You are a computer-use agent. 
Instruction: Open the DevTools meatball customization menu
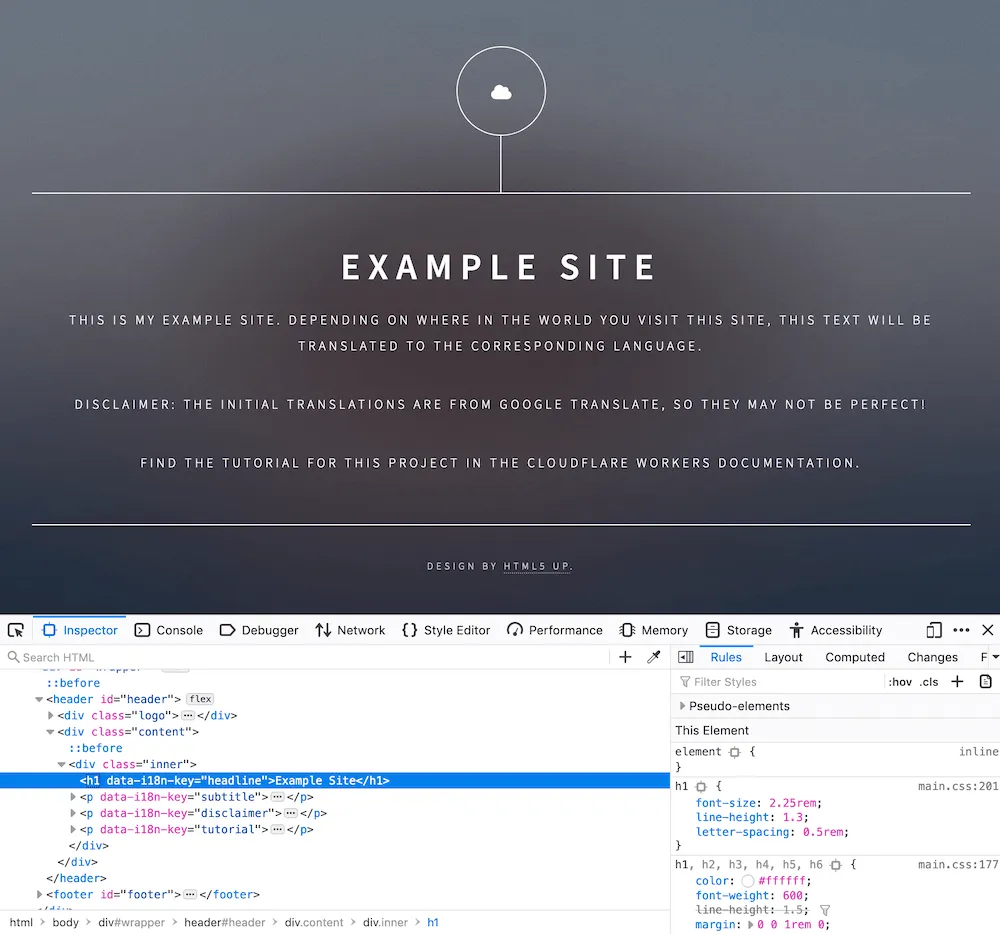pyautogui.click(x=961, y=630)
